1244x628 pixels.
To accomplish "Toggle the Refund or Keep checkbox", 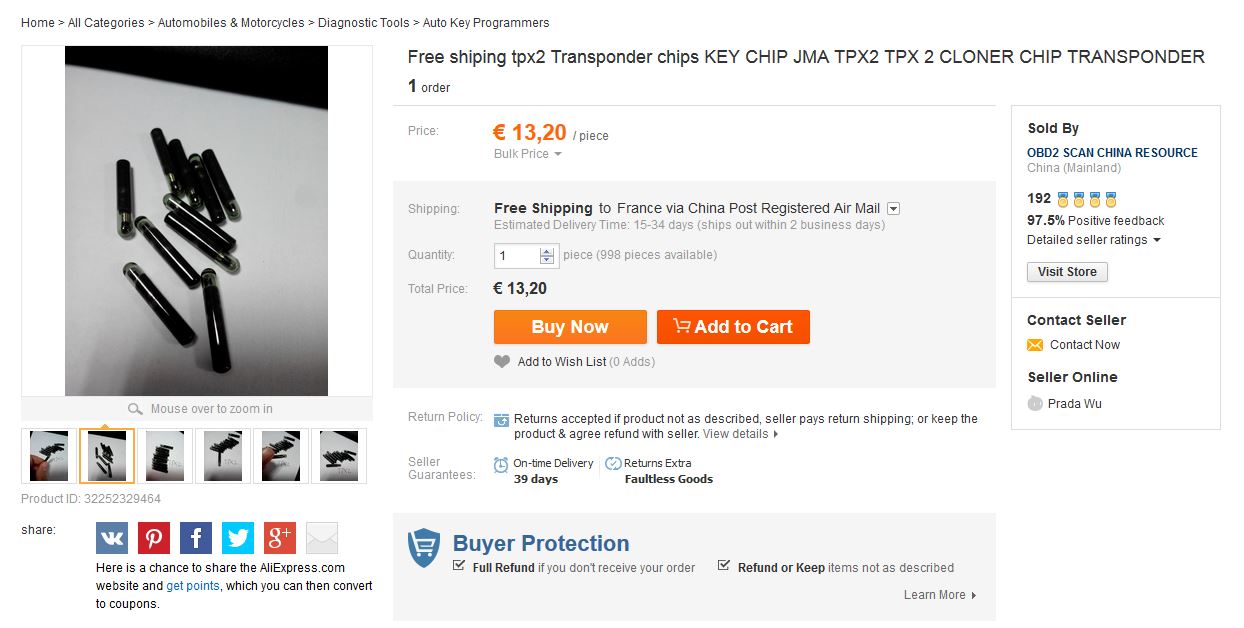I will [x=724, y=566].
